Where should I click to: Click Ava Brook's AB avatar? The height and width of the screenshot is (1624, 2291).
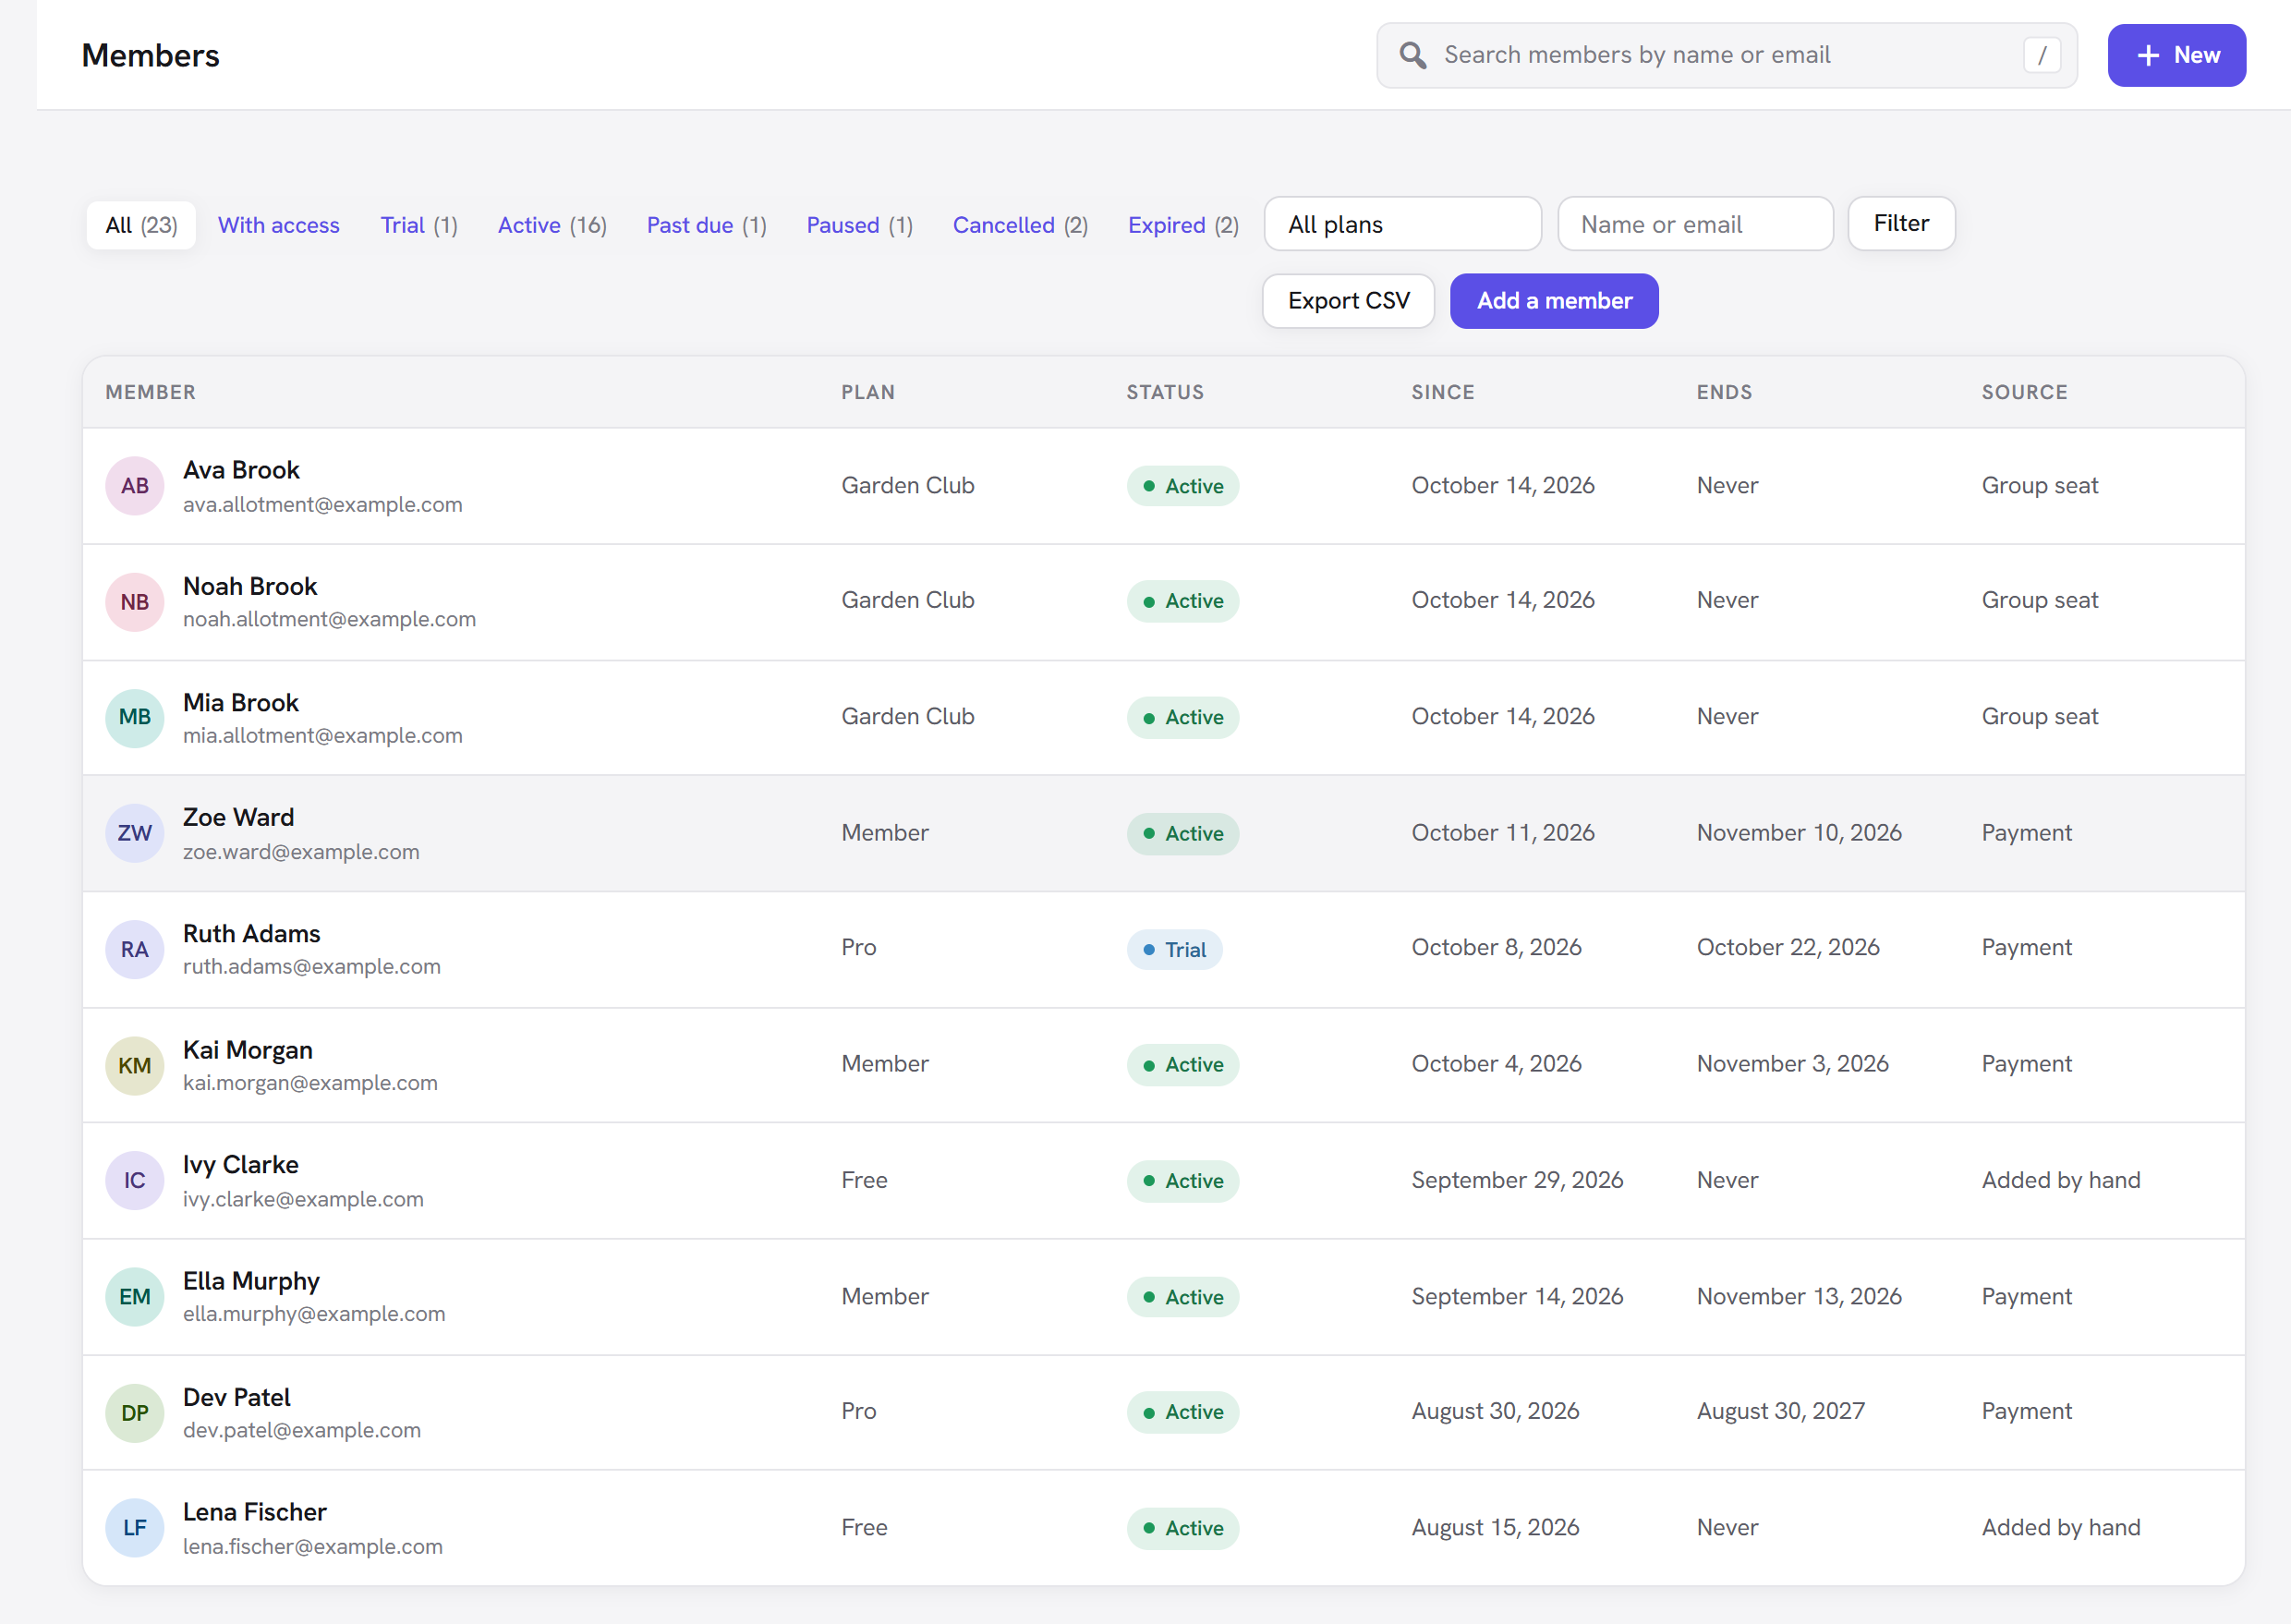[x=135, y=486]
